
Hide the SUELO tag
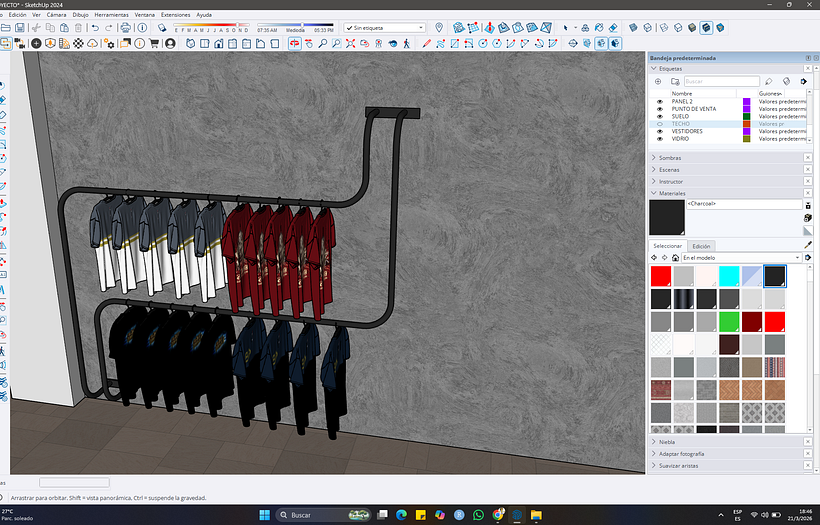click(659, 117)
